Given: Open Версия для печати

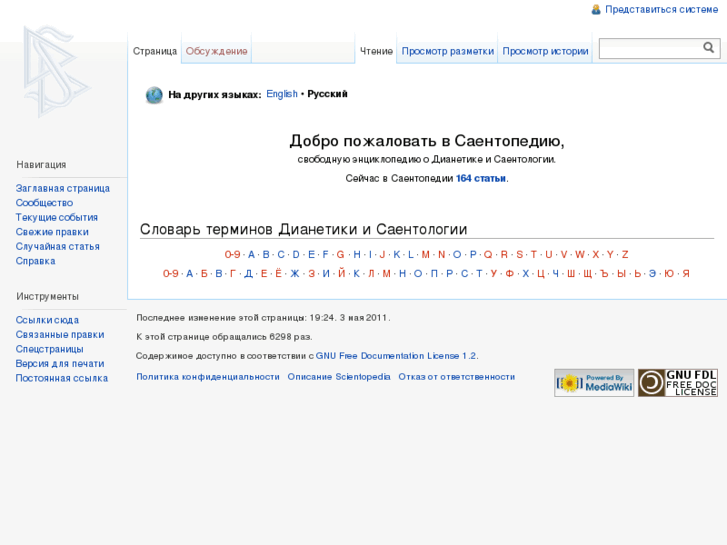Looking at the screenshot, I should [60, 364].
